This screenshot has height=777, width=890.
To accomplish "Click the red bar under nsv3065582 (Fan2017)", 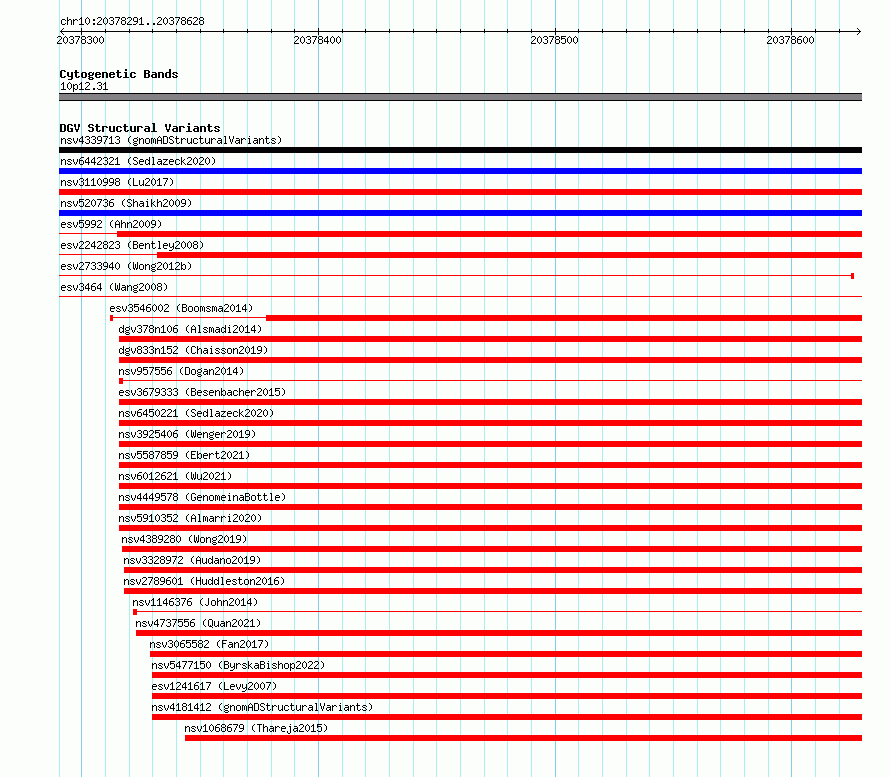I will pyautogui.click(x=506, y=654).
